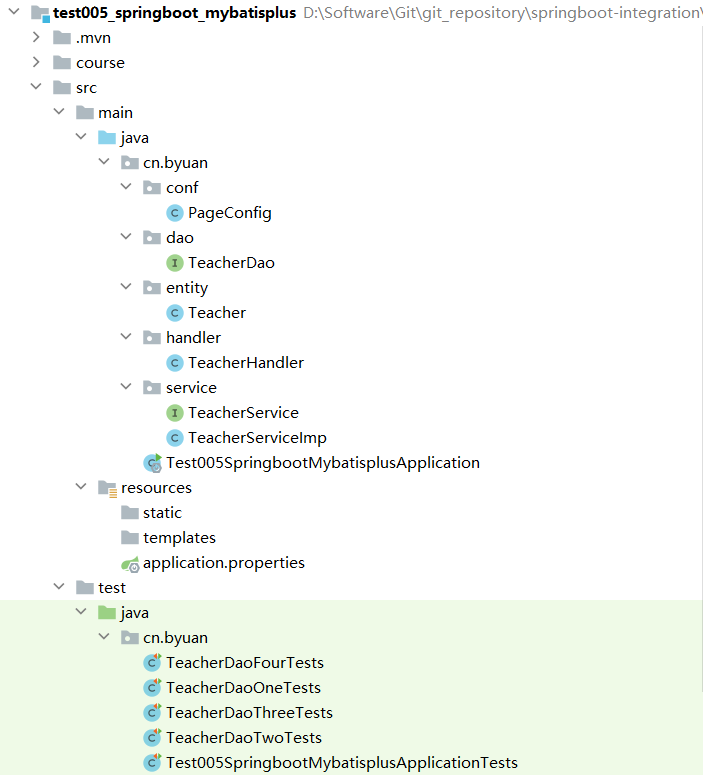Screen dimensions: 703x775
Task: Select the Teacher entity file name
Action: 217,313
